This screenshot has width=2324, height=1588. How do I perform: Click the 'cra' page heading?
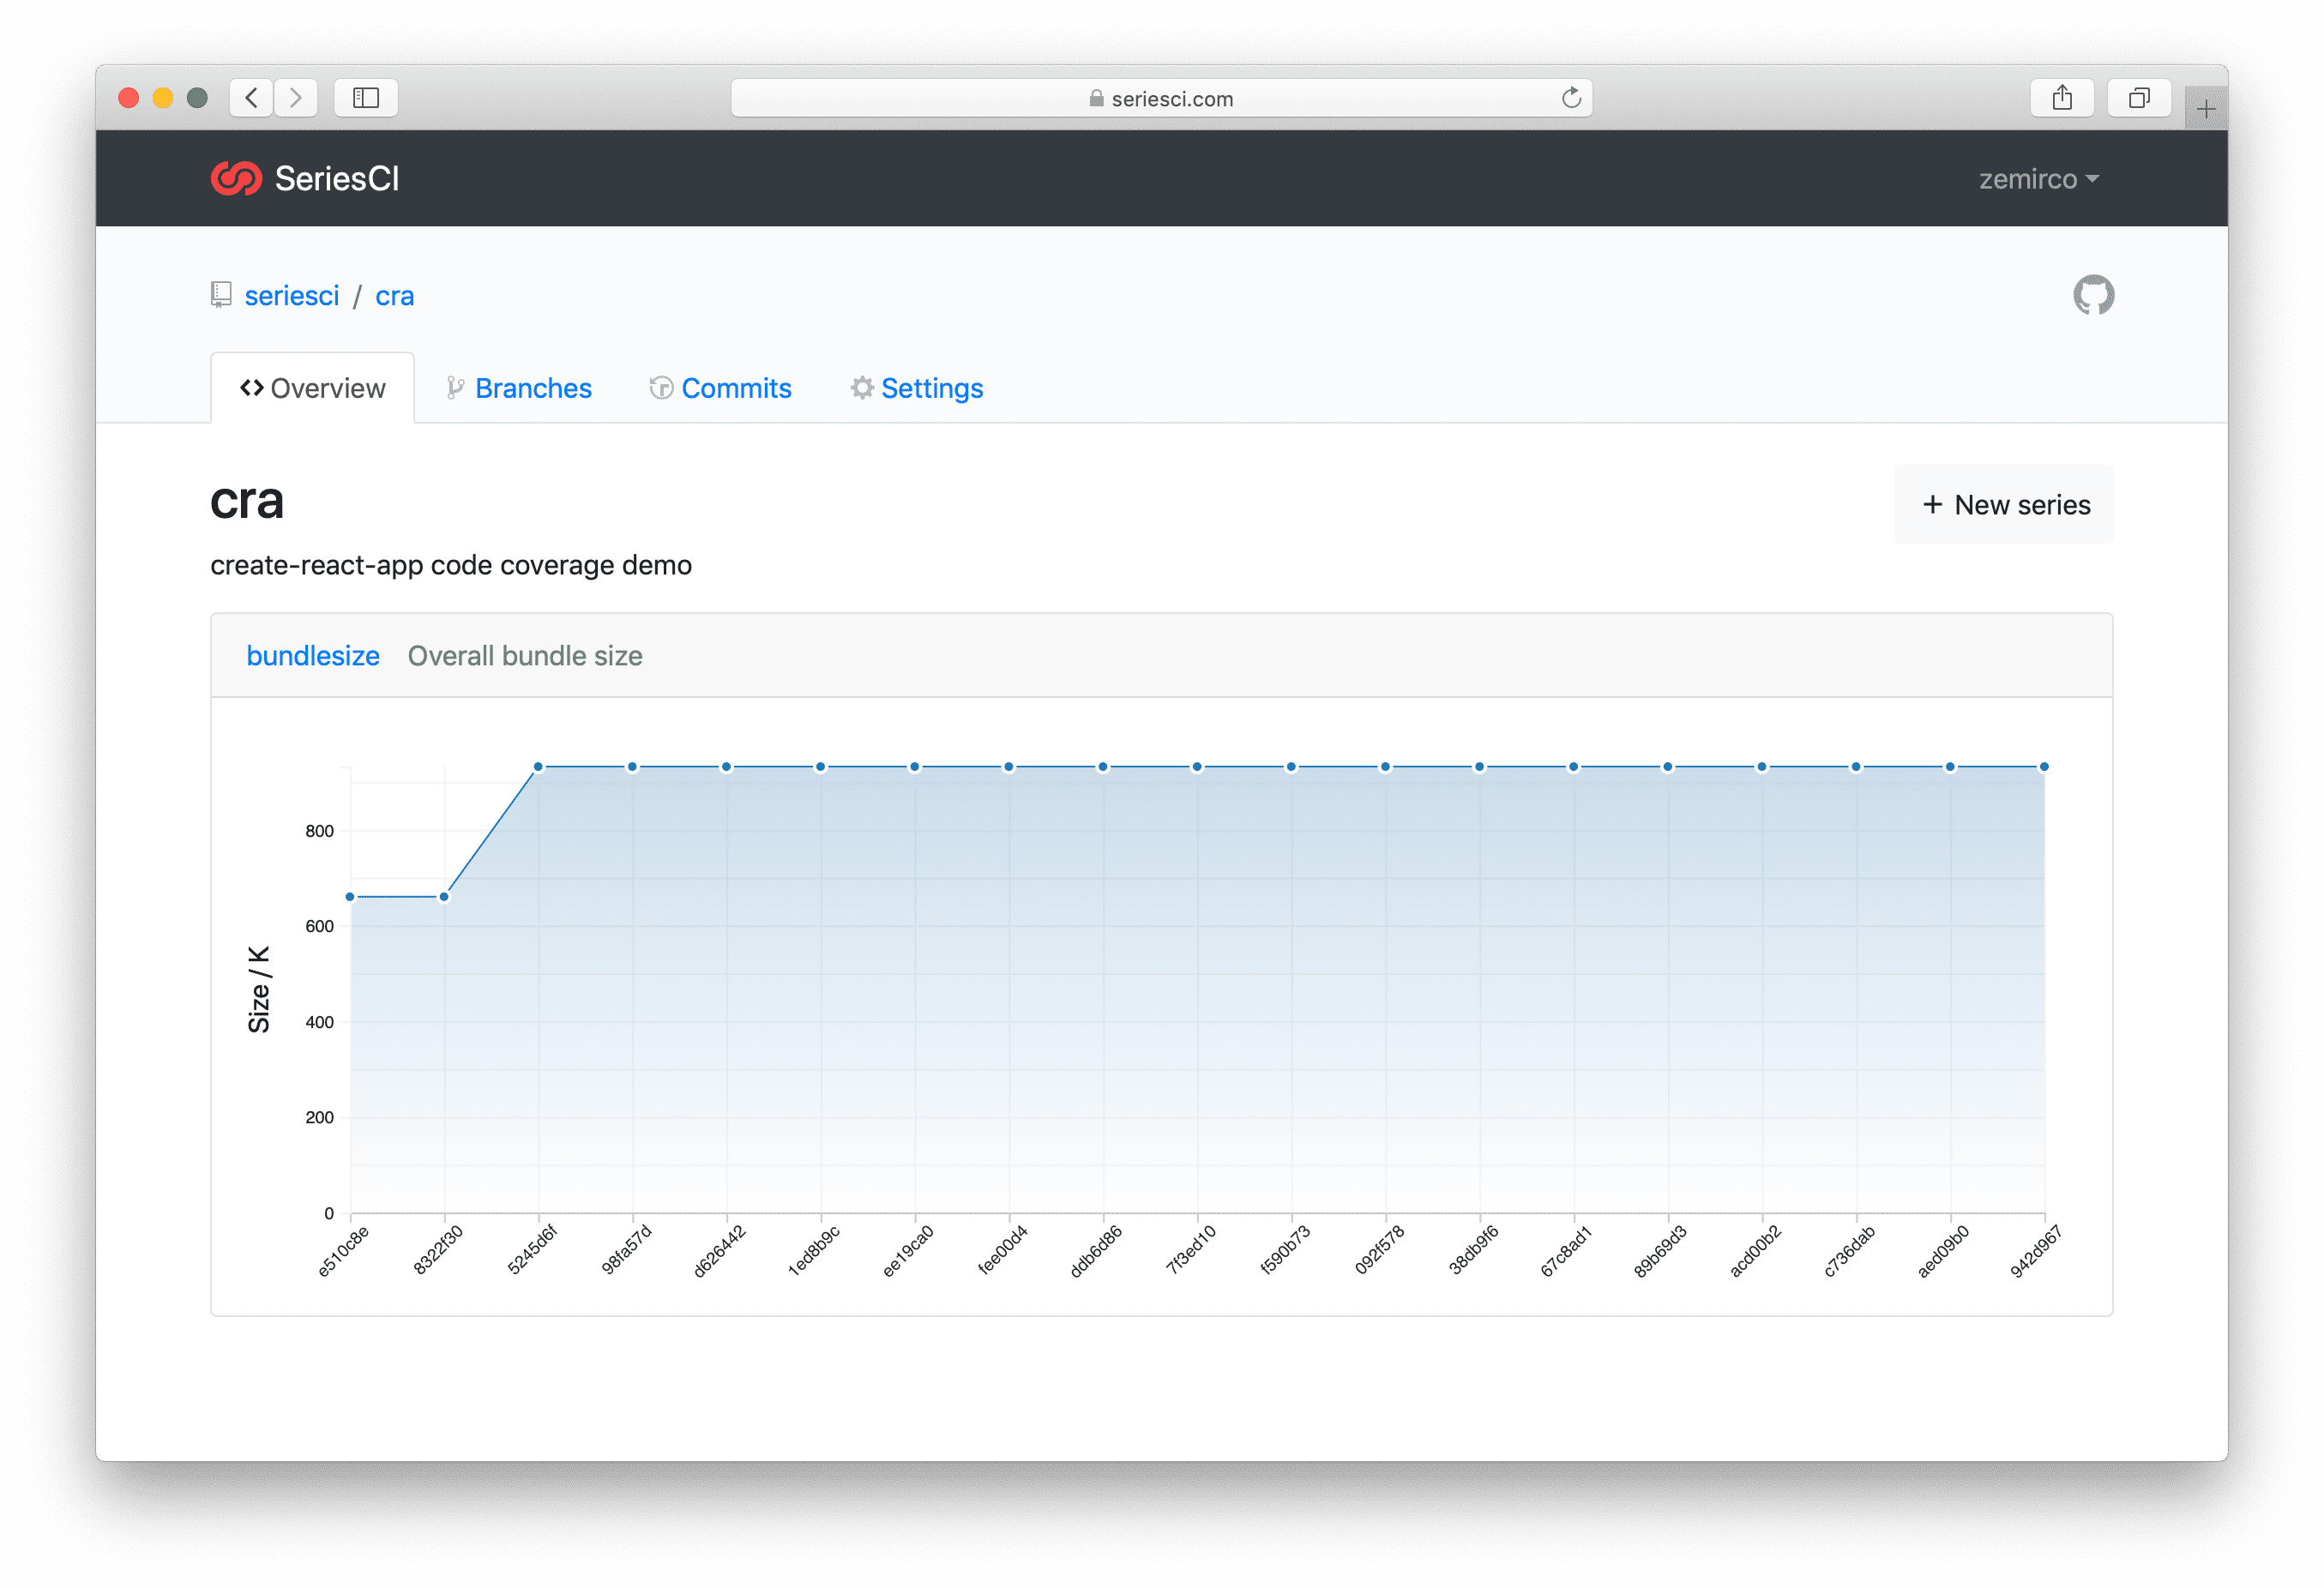point(247,501)
